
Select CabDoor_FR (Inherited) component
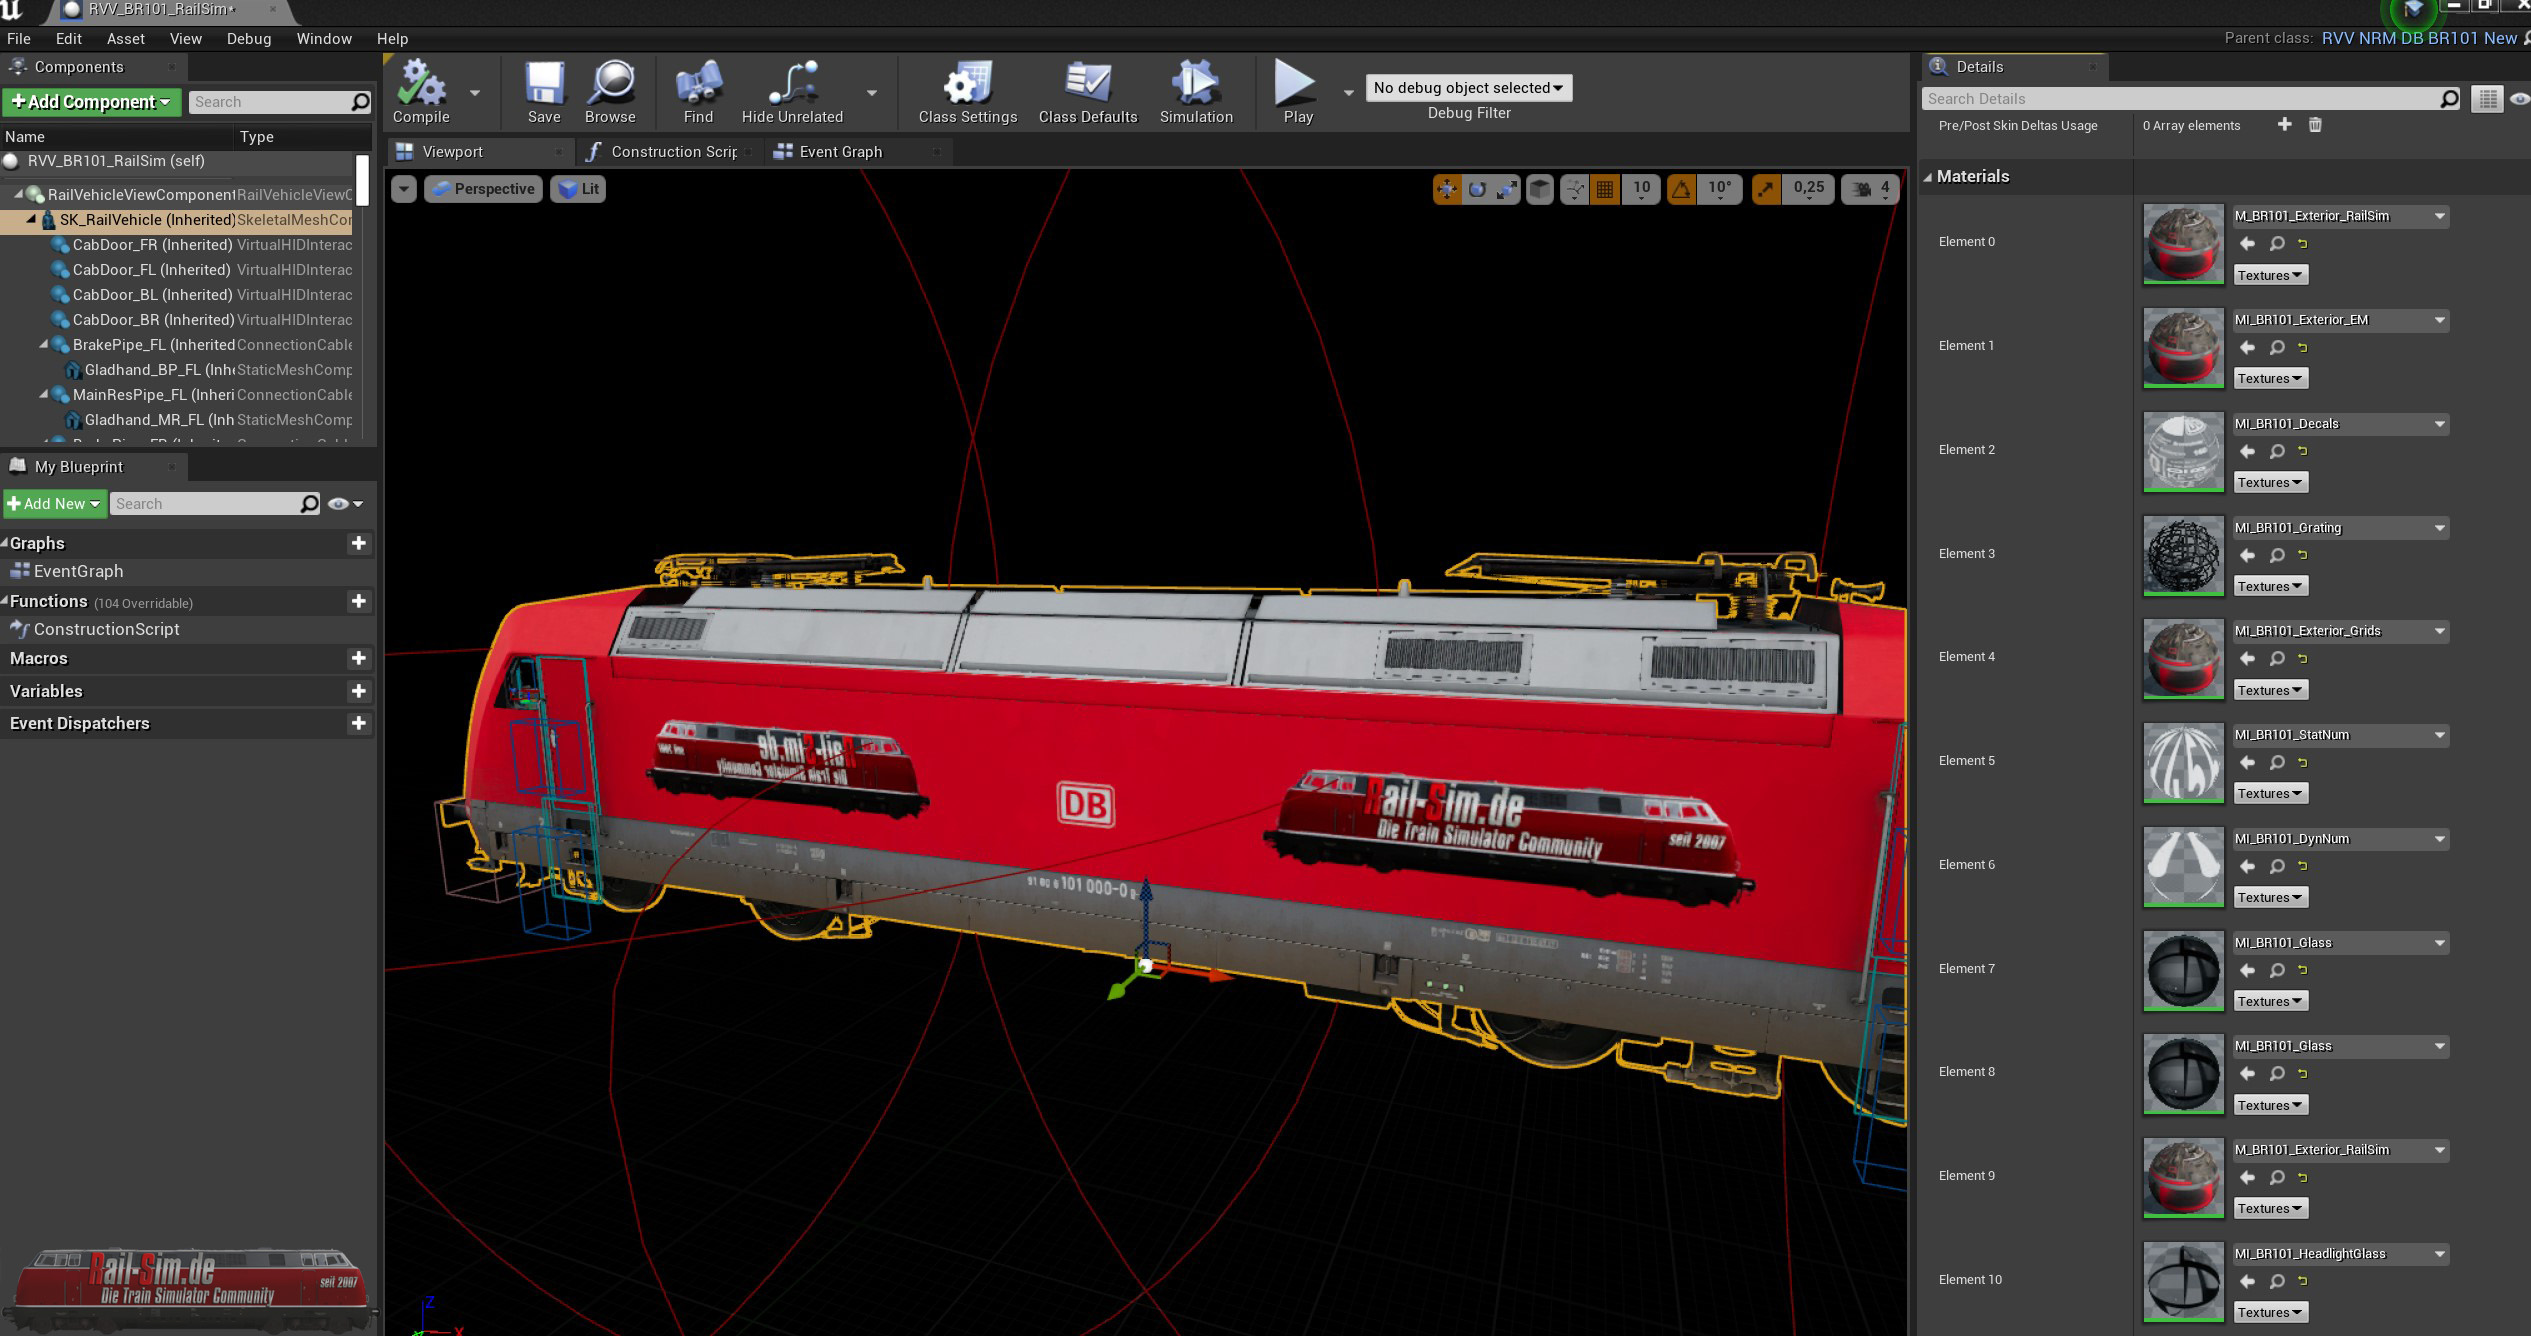[152, 245]
